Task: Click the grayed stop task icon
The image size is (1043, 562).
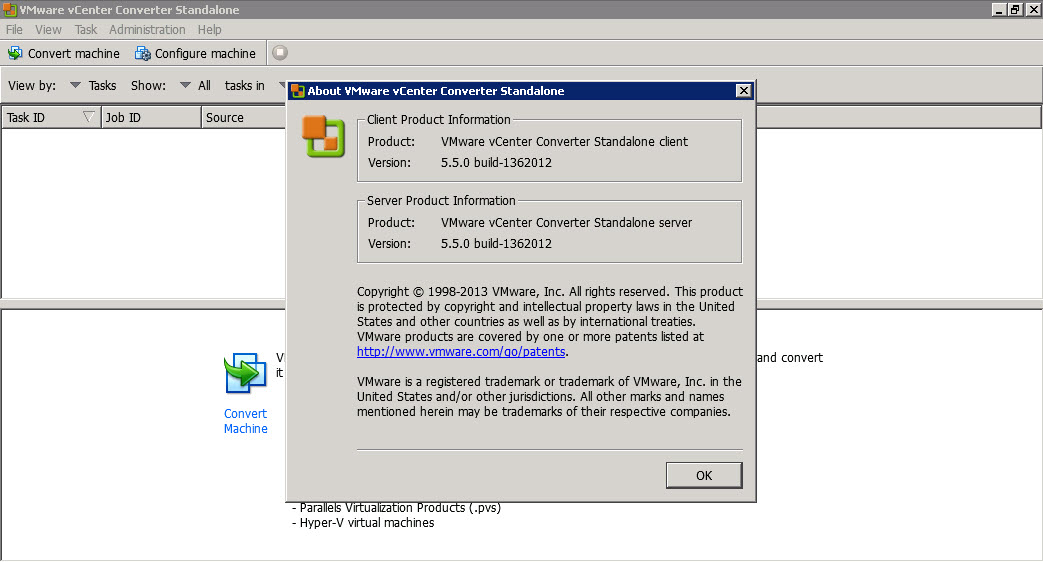Action: click(280, 53)
